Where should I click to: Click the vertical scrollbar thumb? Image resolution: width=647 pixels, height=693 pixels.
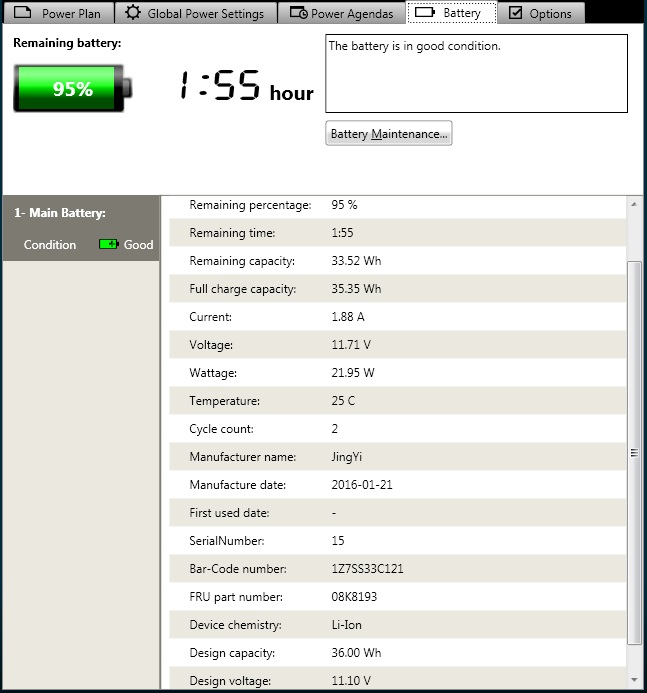[x=634, y=452]
